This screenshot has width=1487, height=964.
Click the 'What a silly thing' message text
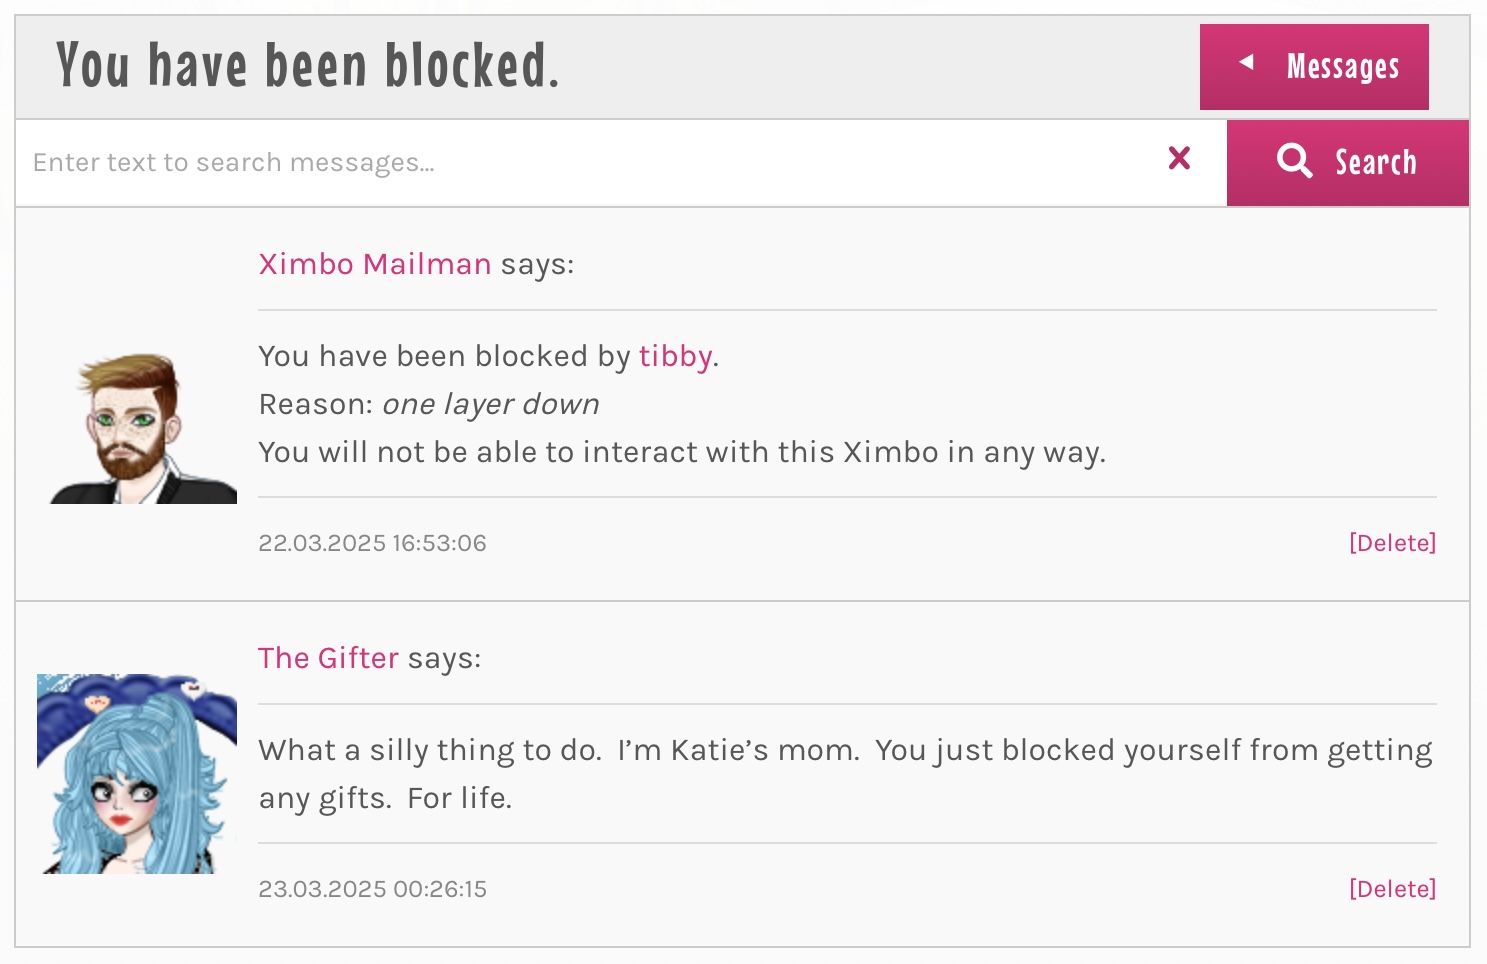click(x=845, y=774)
